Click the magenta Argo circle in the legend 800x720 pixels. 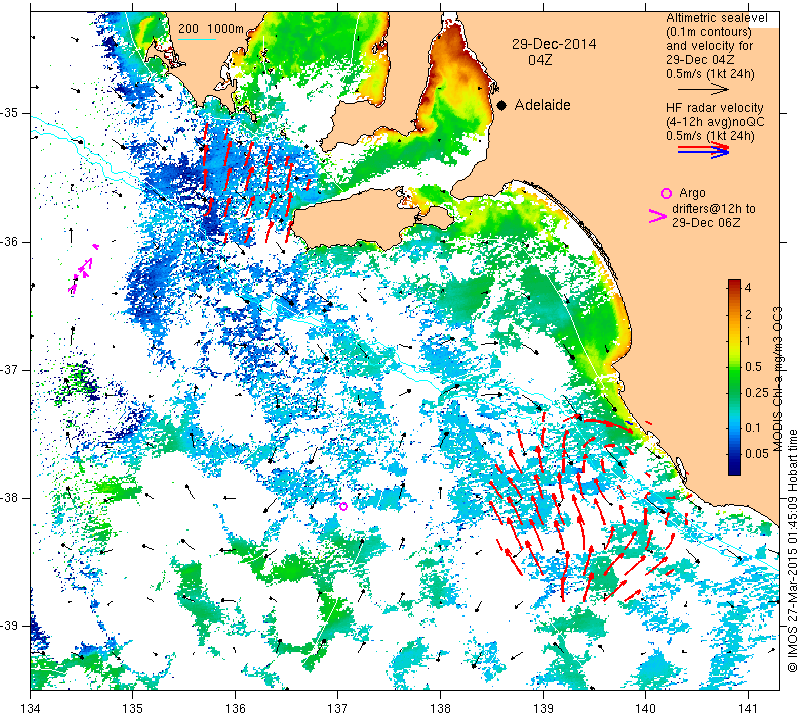[666, 193]
